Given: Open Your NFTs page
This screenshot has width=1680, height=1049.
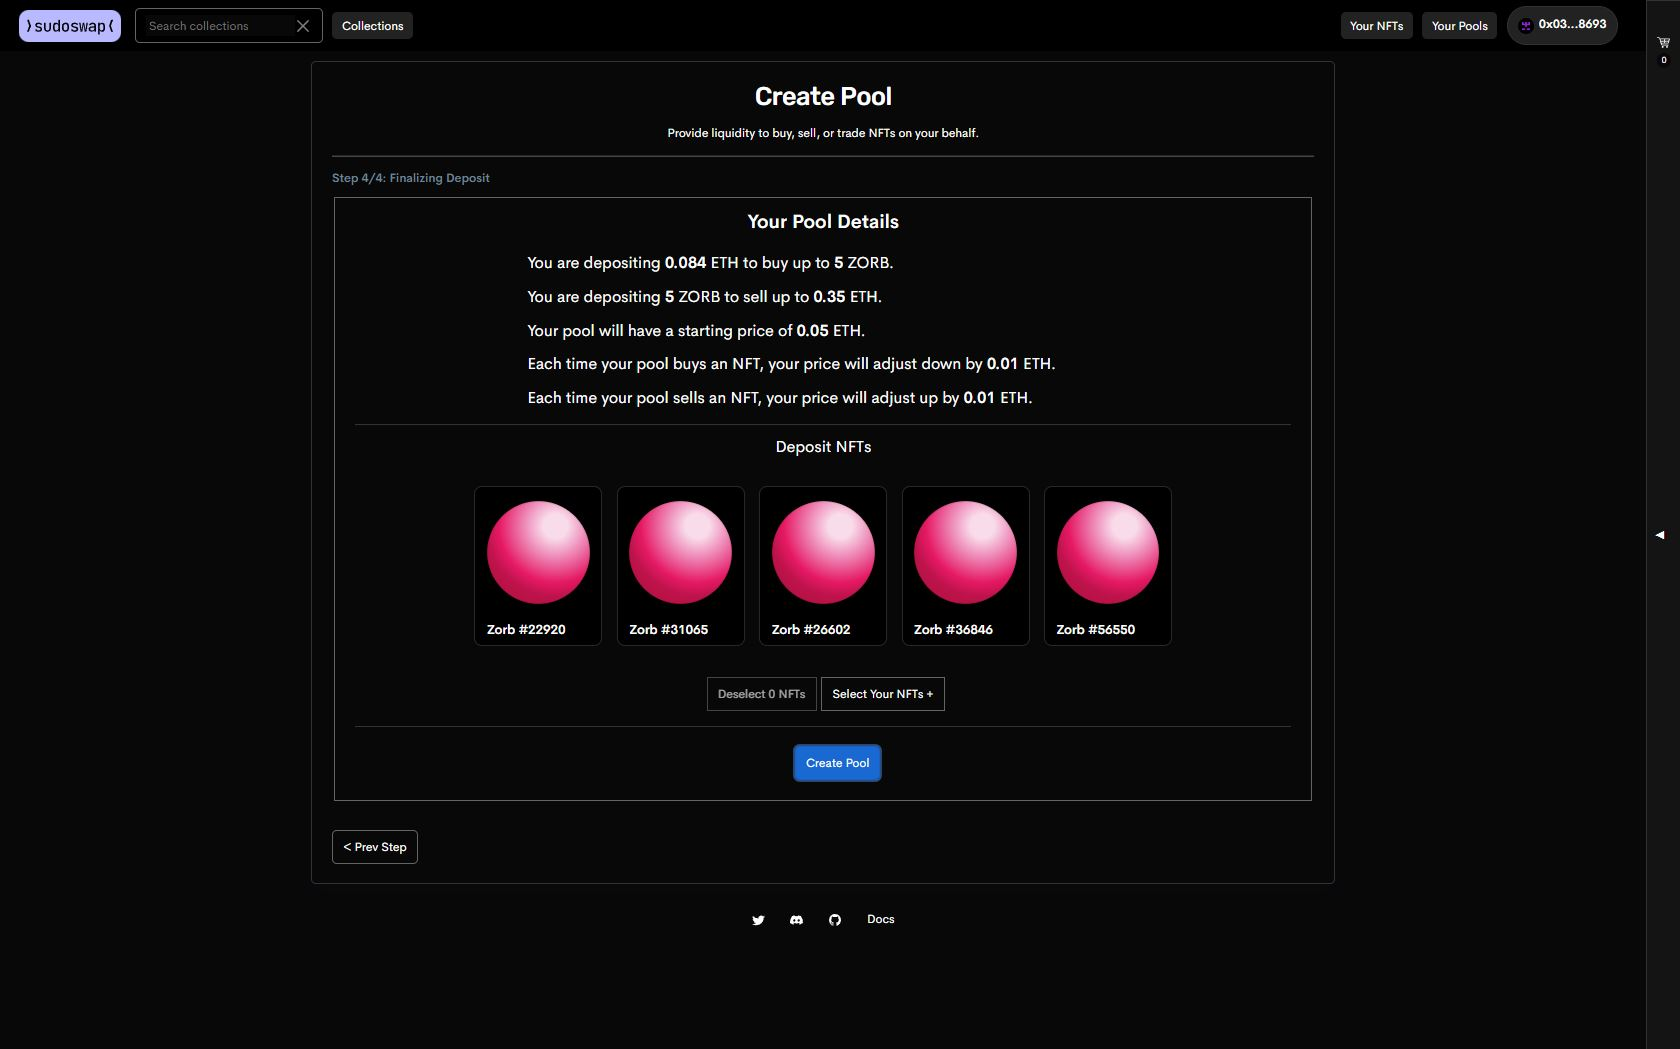Looking at the screenshot, I should 1376,26.
